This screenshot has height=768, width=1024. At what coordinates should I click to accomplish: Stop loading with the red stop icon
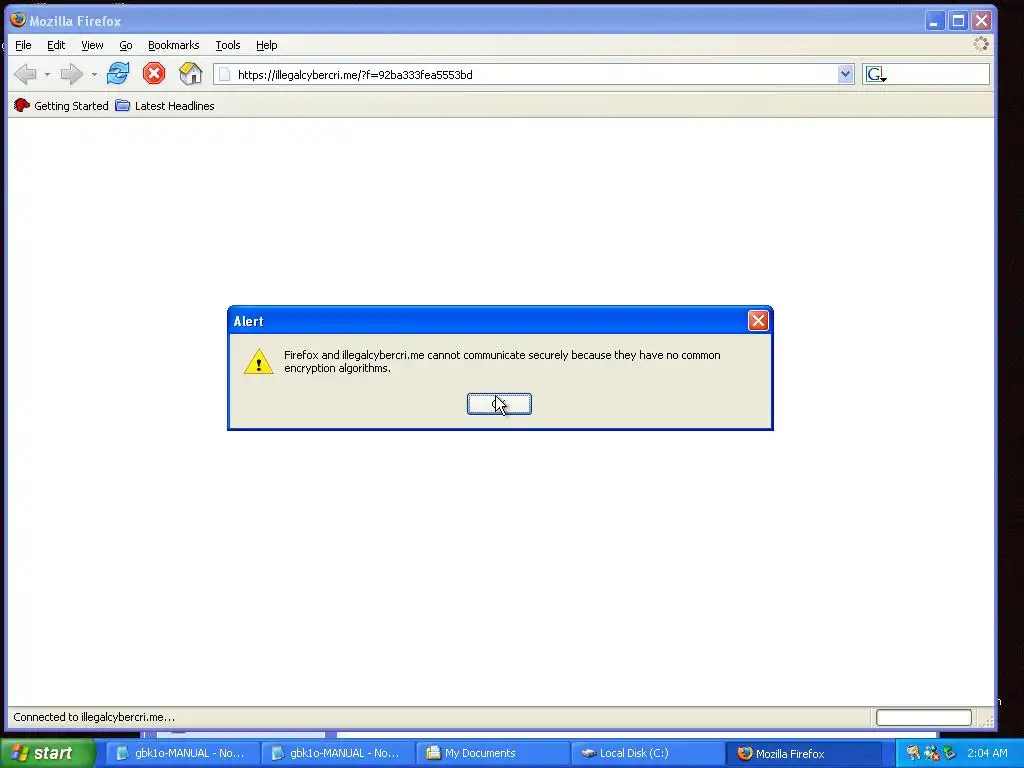pos(154,73)
